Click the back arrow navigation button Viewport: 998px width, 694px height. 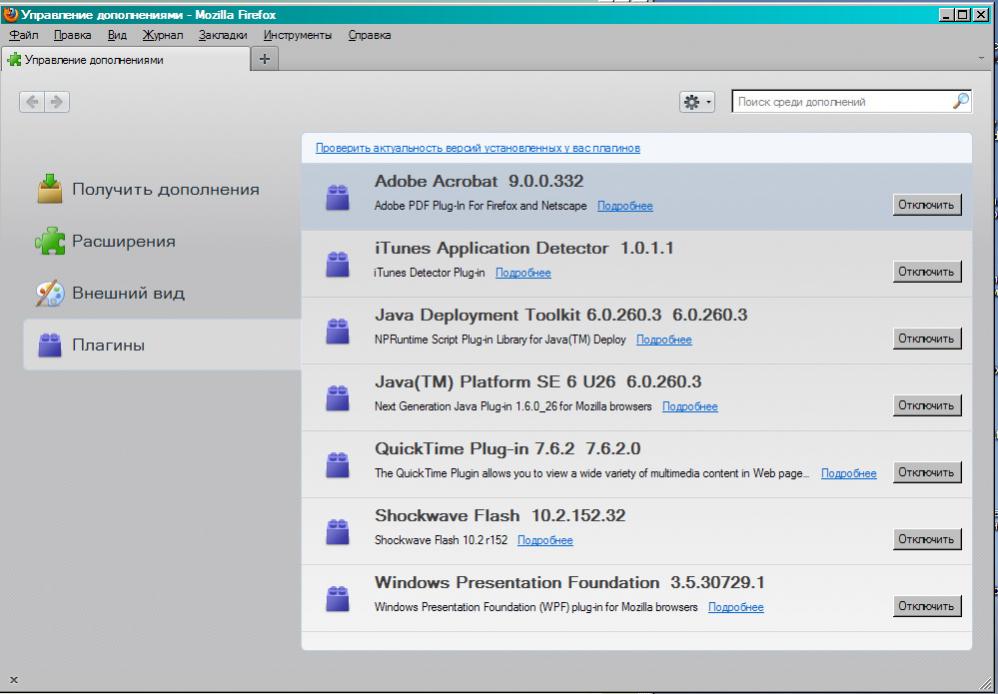(x=32, y=102)
